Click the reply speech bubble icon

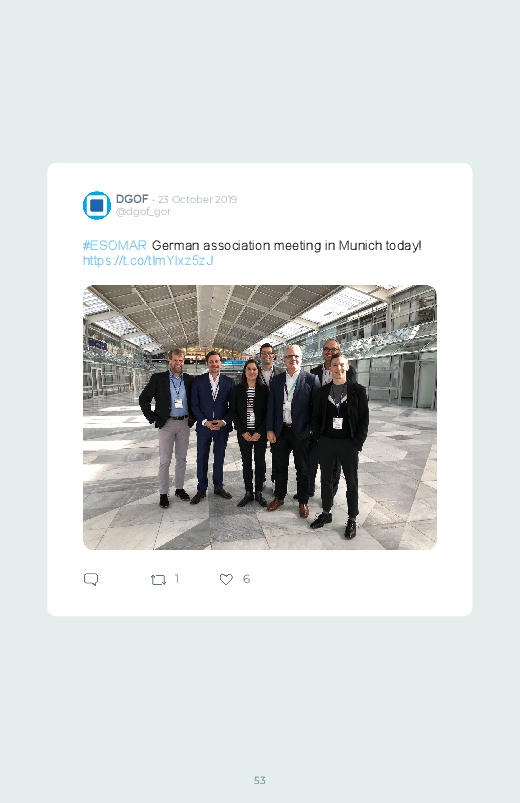(x=91, y=579)
